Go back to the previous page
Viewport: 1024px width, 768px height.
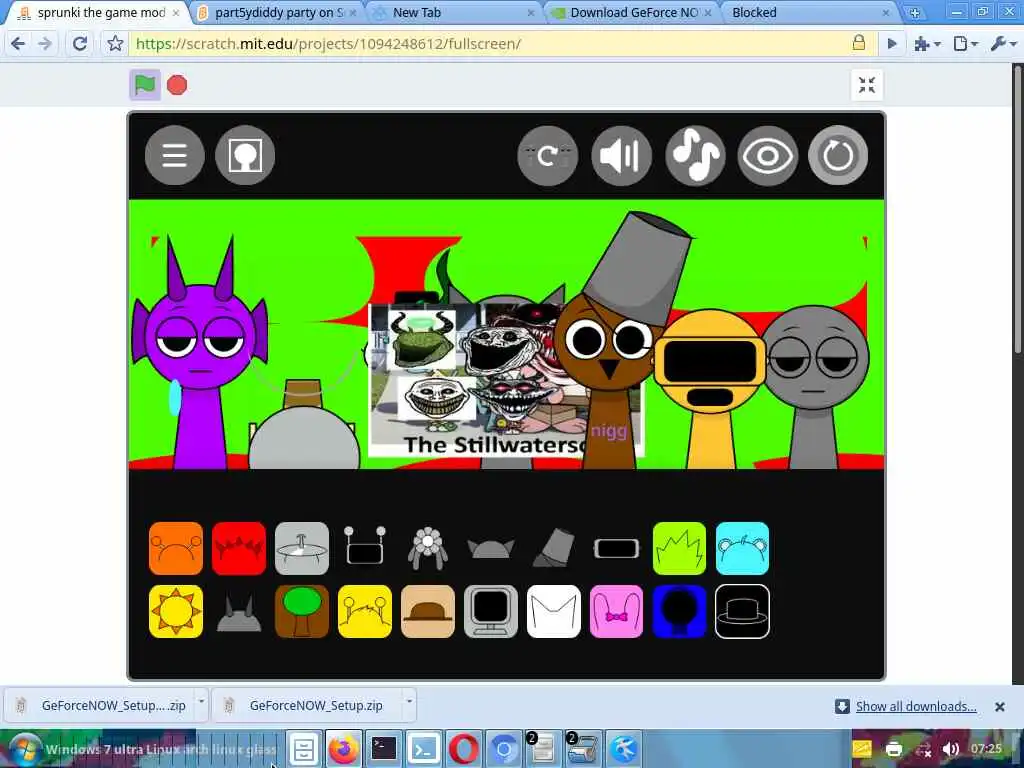(18, 44)
